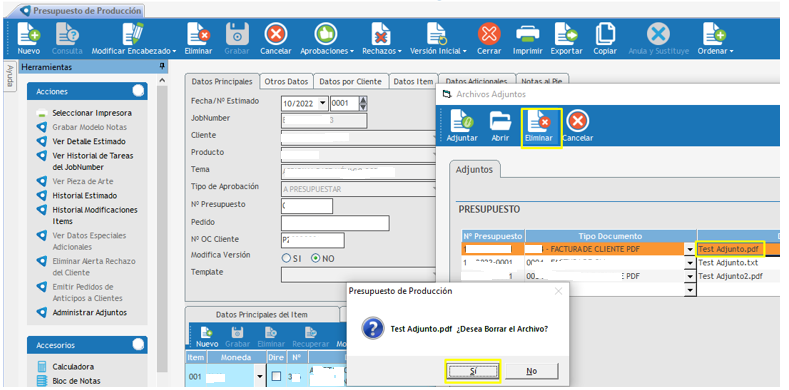
Task: Expand the Template dropdown
Action: (433, 274)
